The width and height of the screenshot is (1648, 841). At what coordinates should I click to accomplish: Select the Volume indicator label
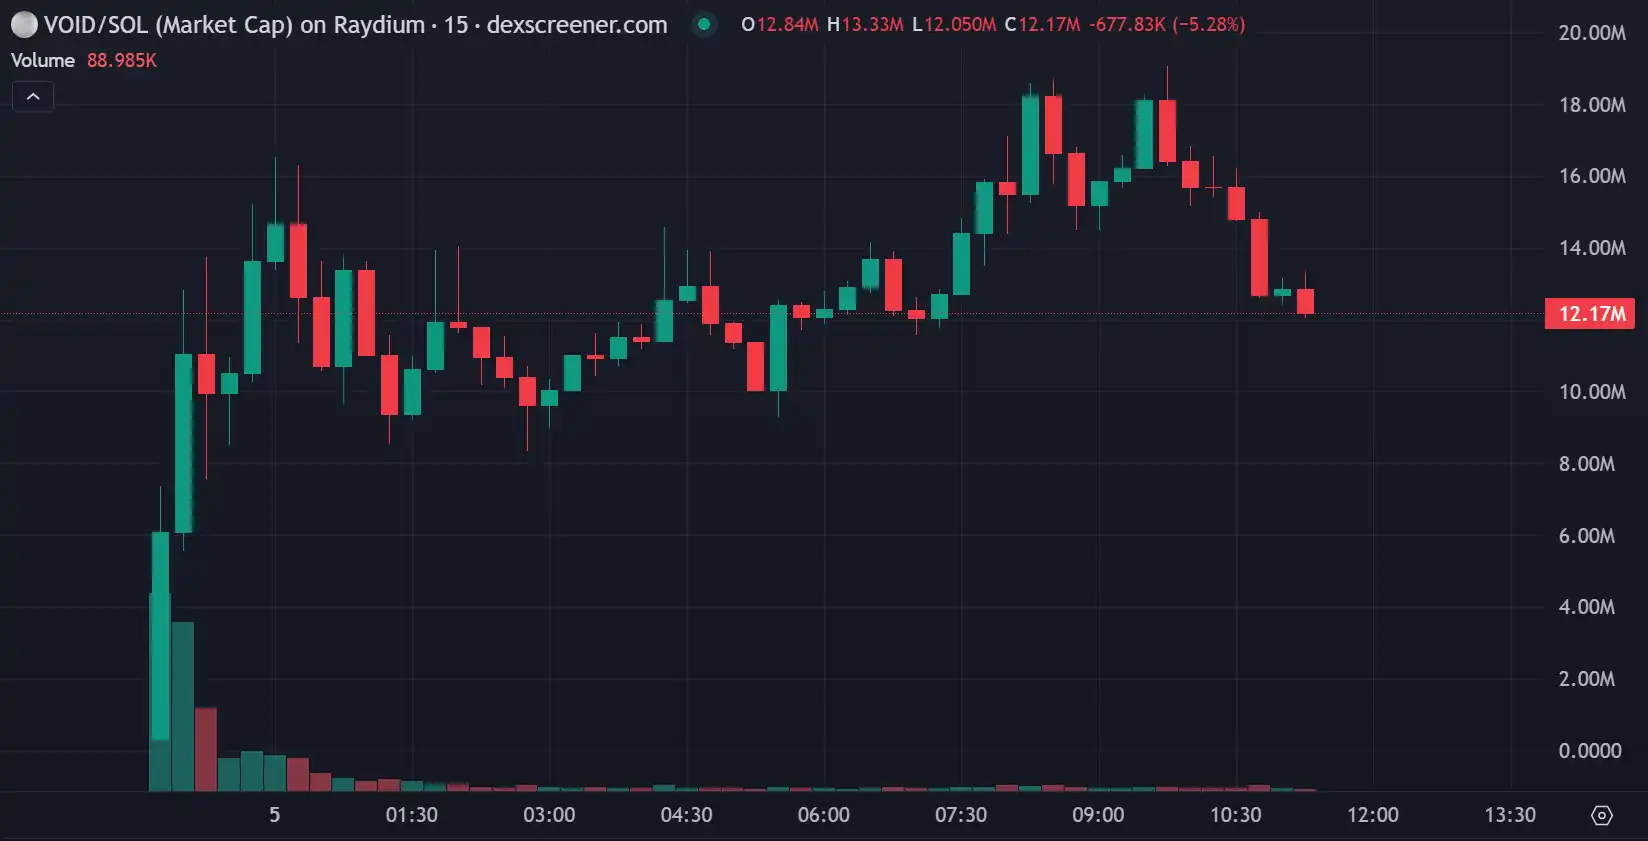click(x=43, y=60)
